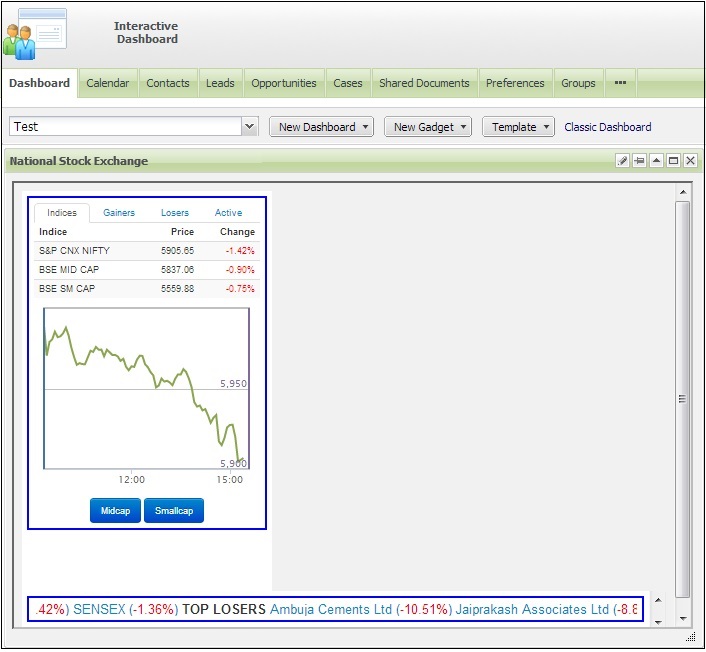Click the 15:00 chart axis label

230,480
